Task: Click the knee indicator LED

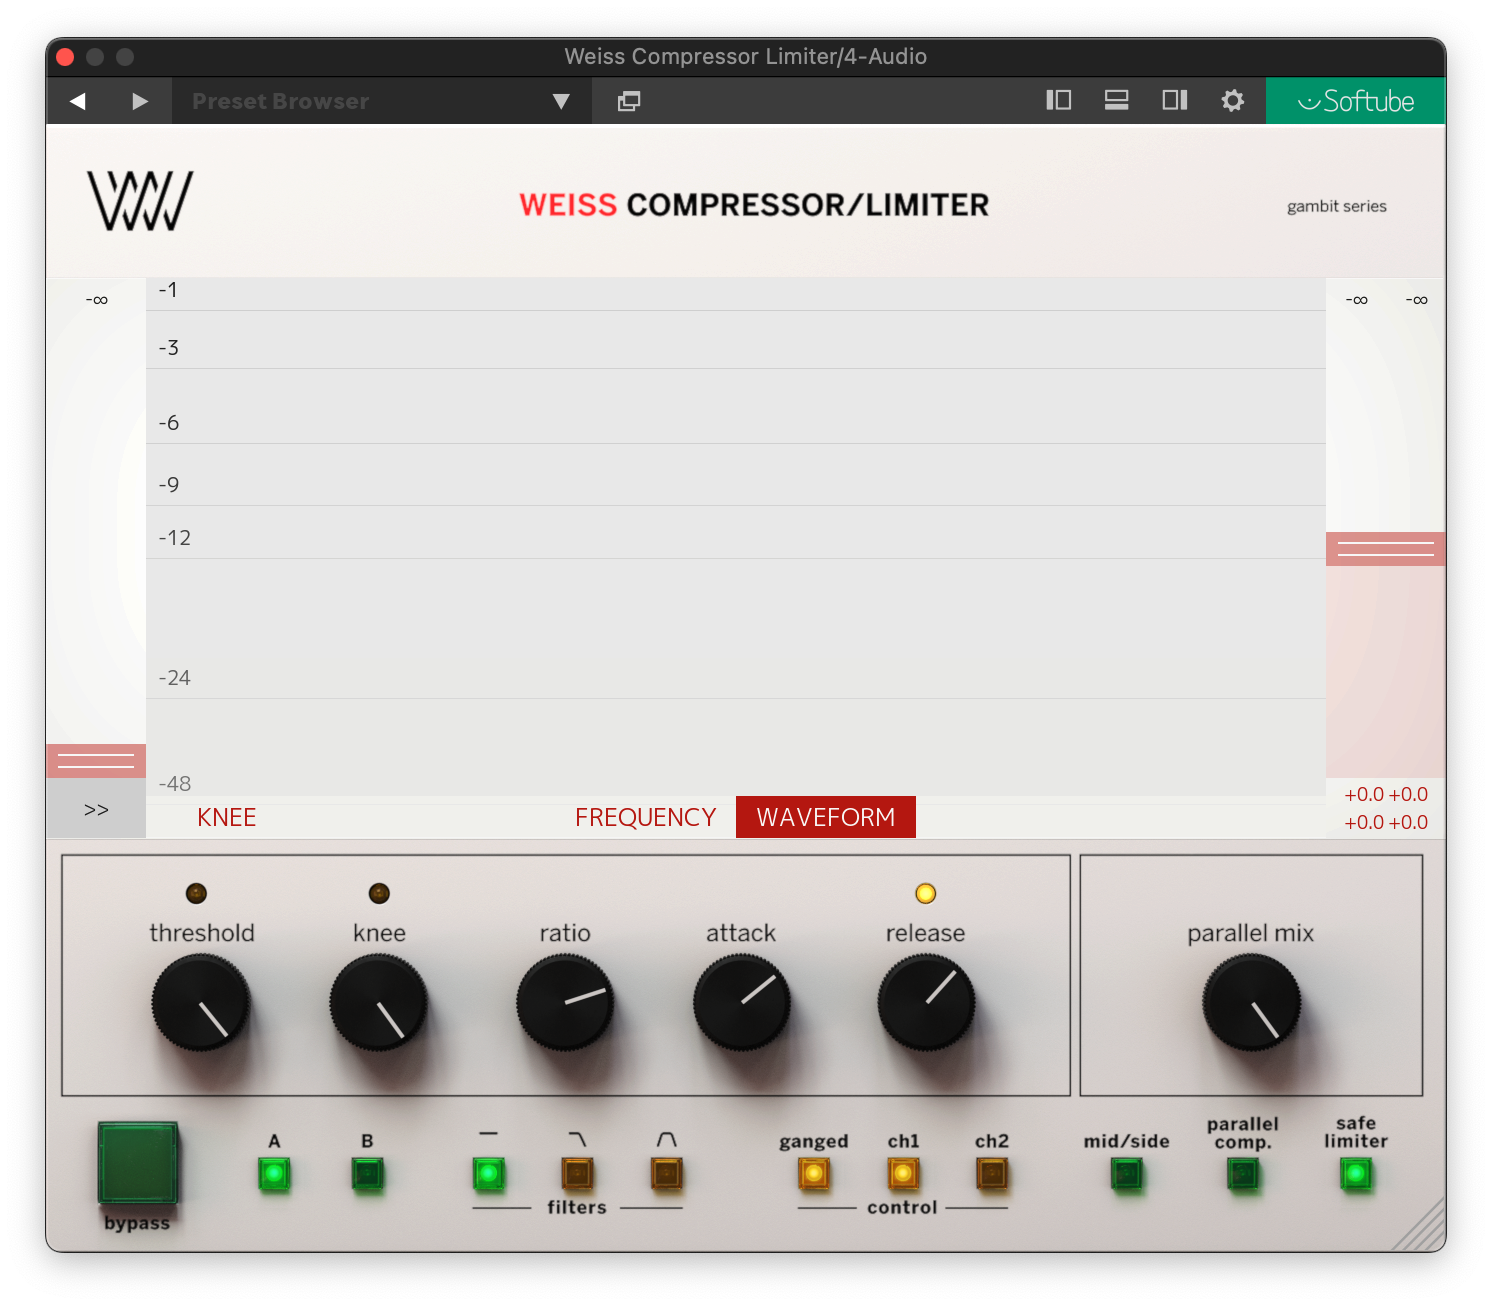Action: tap(379, 893)
